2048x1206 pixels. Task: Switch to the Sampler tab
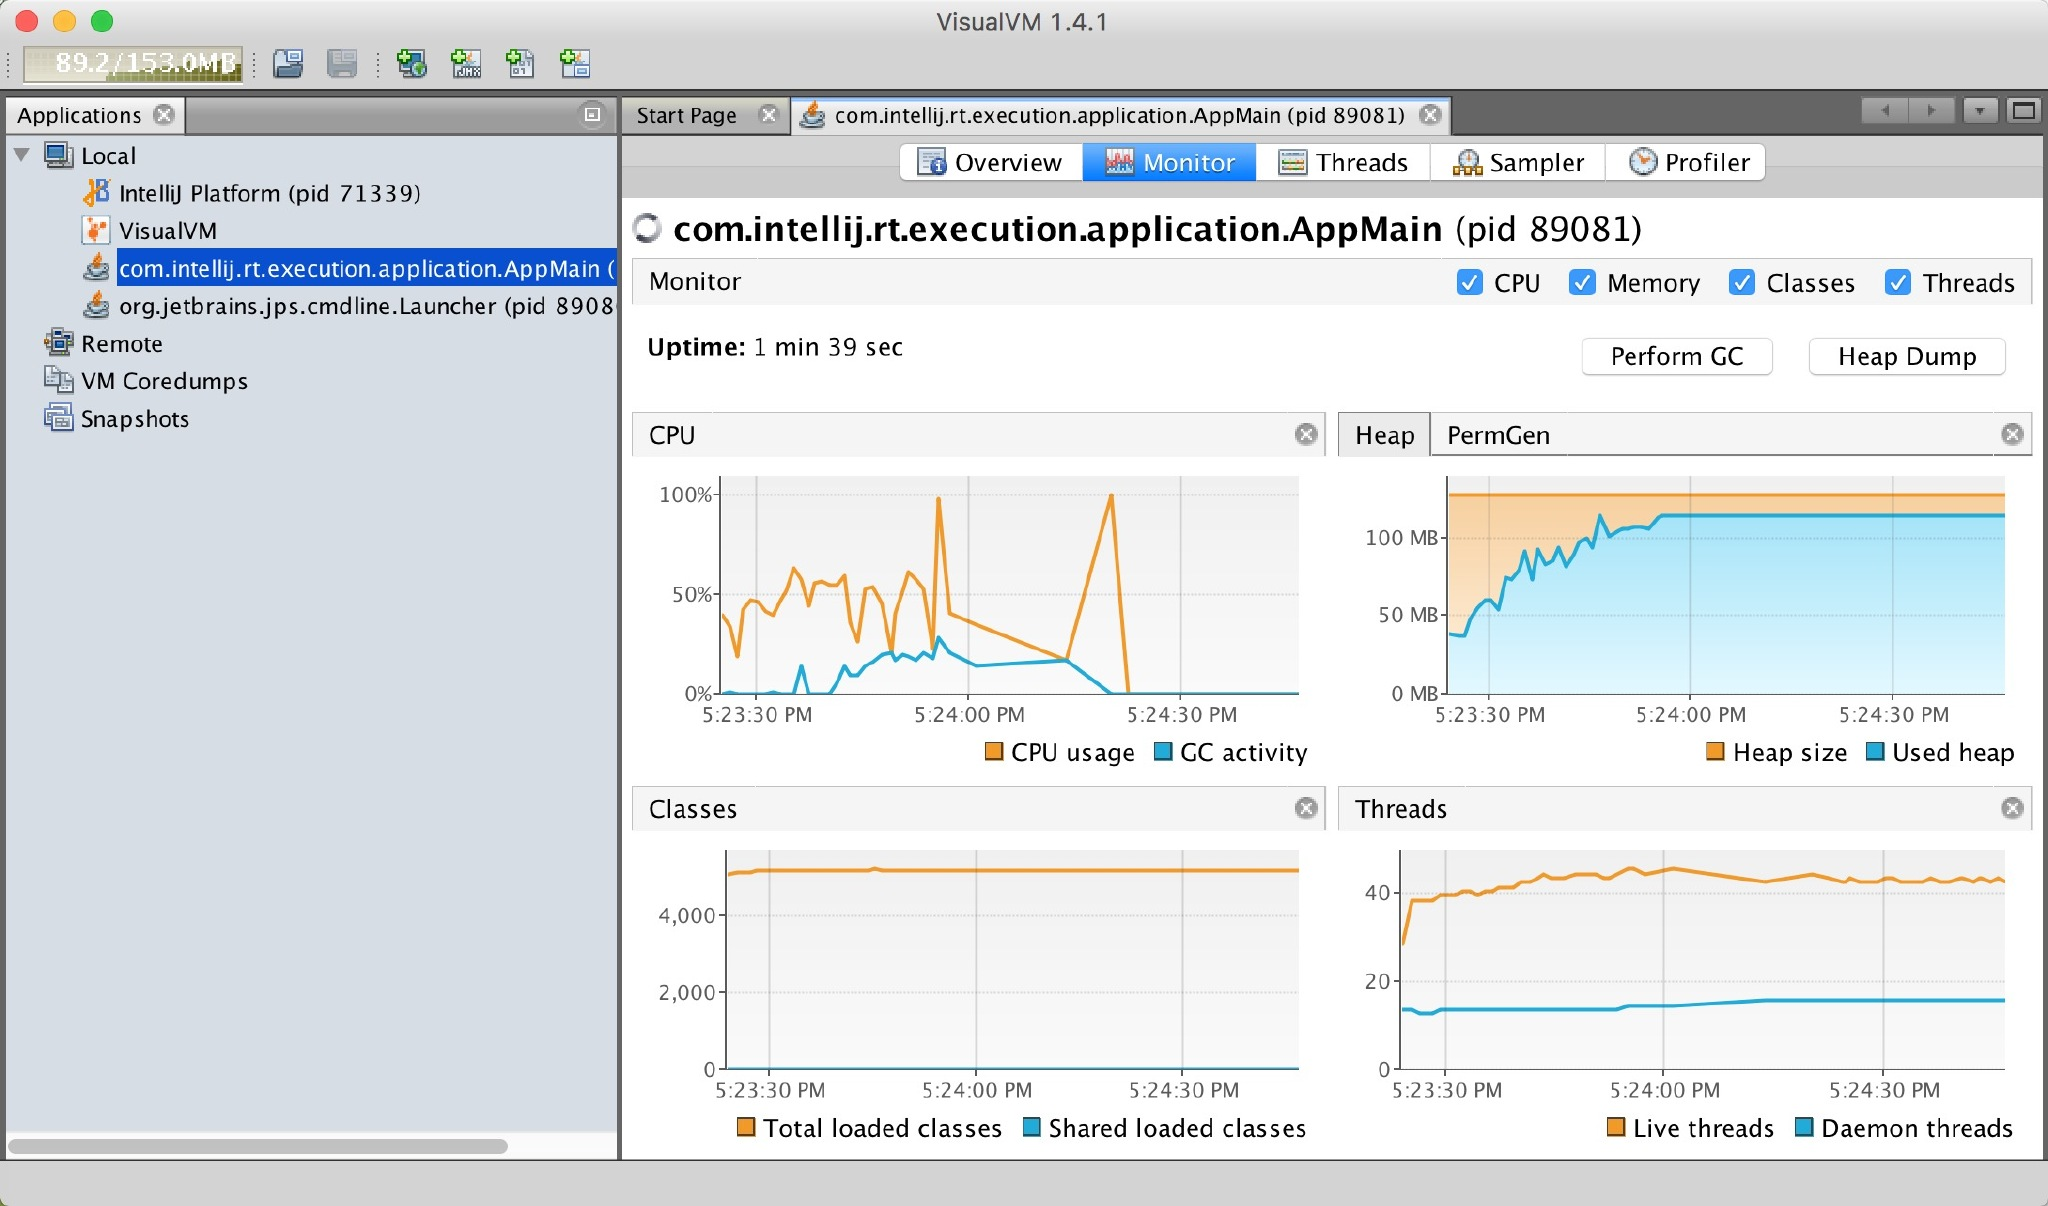coord(1518,162)
